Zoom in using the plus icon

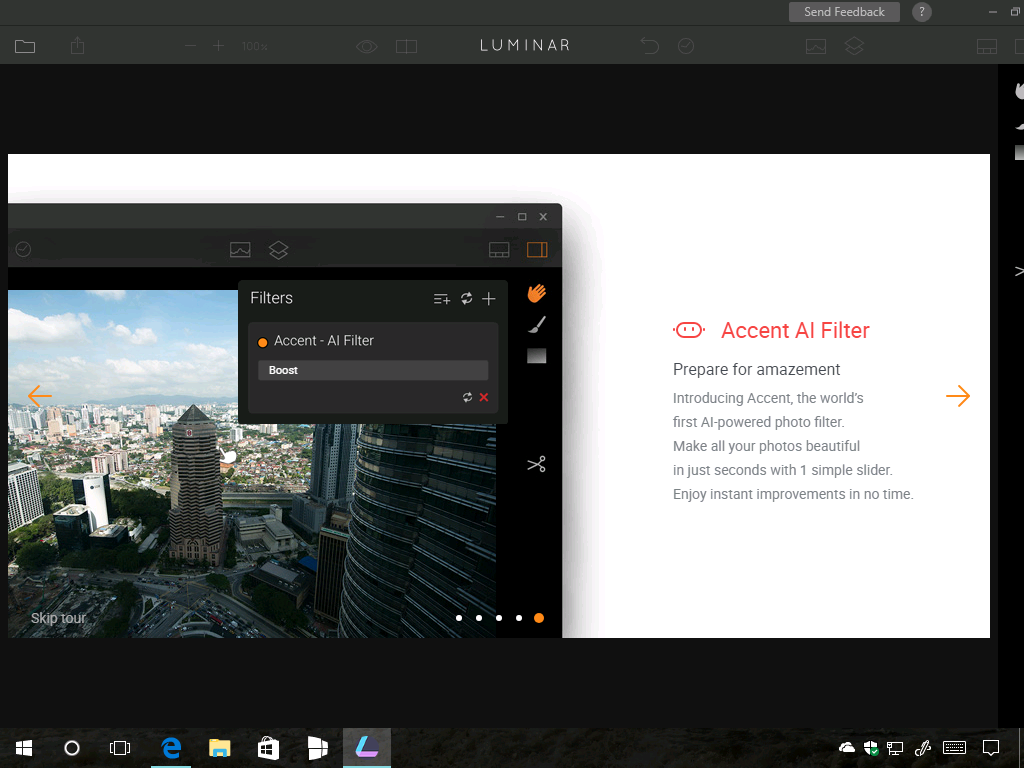pyautogui.click(x=218, y=46)
